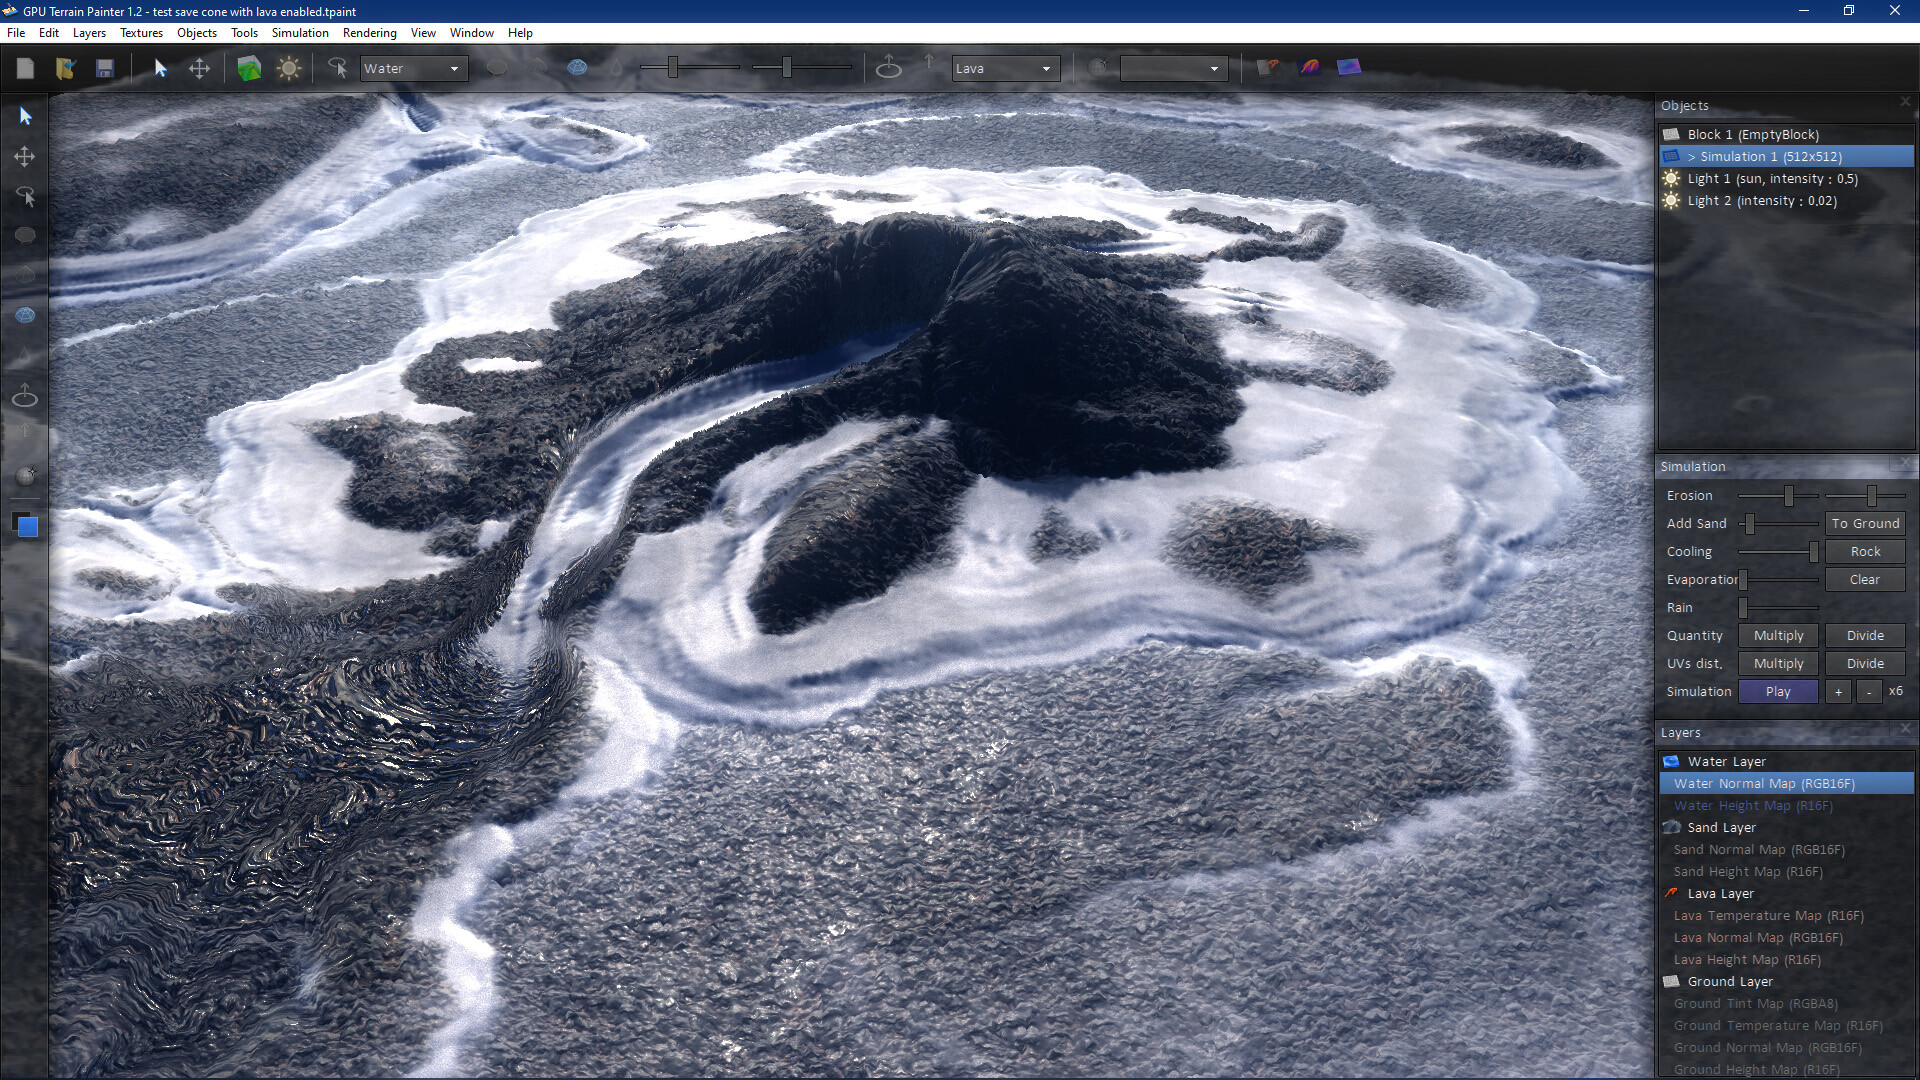The height and width of the screenshot is (1080, 1920).
Task: Toggle visibility of the Lava Layer
Action: point(1671,893)
